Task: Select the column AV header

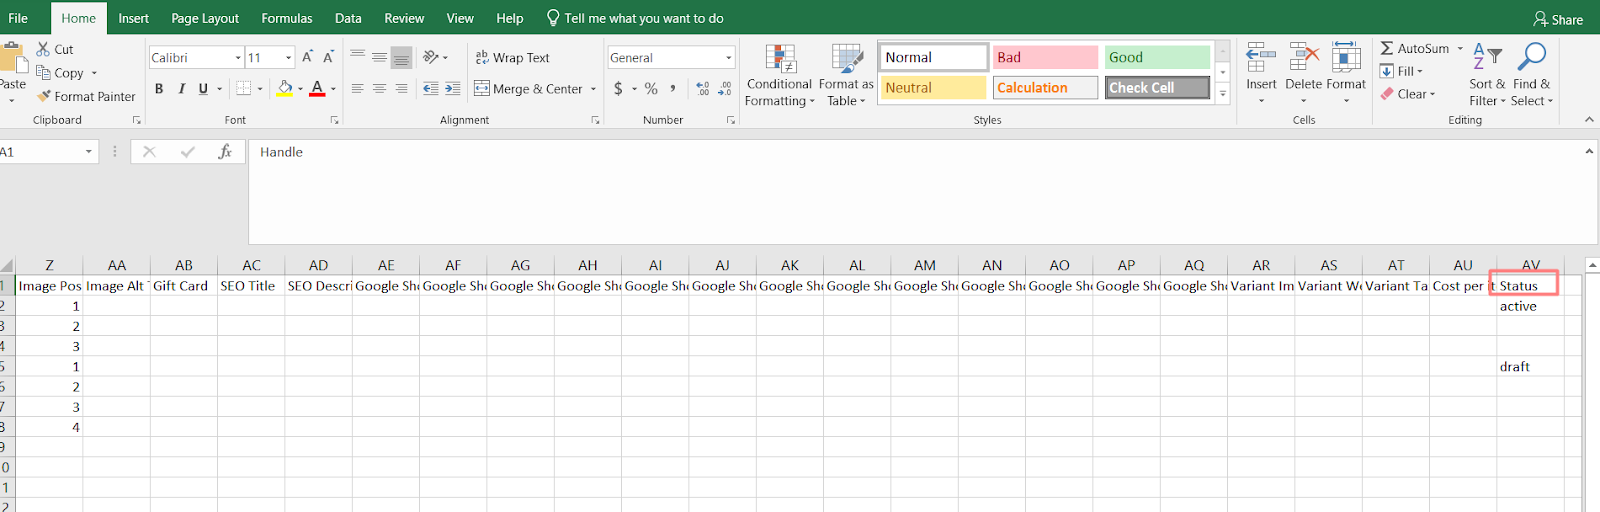Action: click(1530, 265)
